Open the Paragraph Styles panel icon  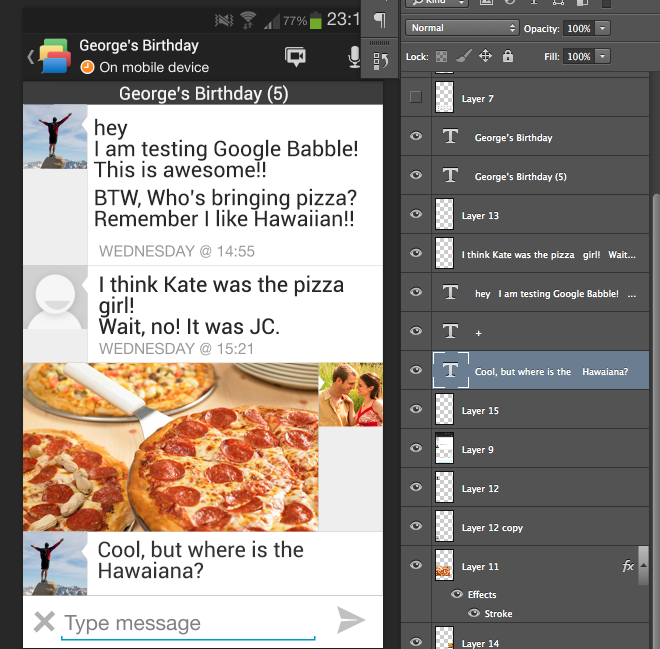pyautogui.click(x=380, y=61)
